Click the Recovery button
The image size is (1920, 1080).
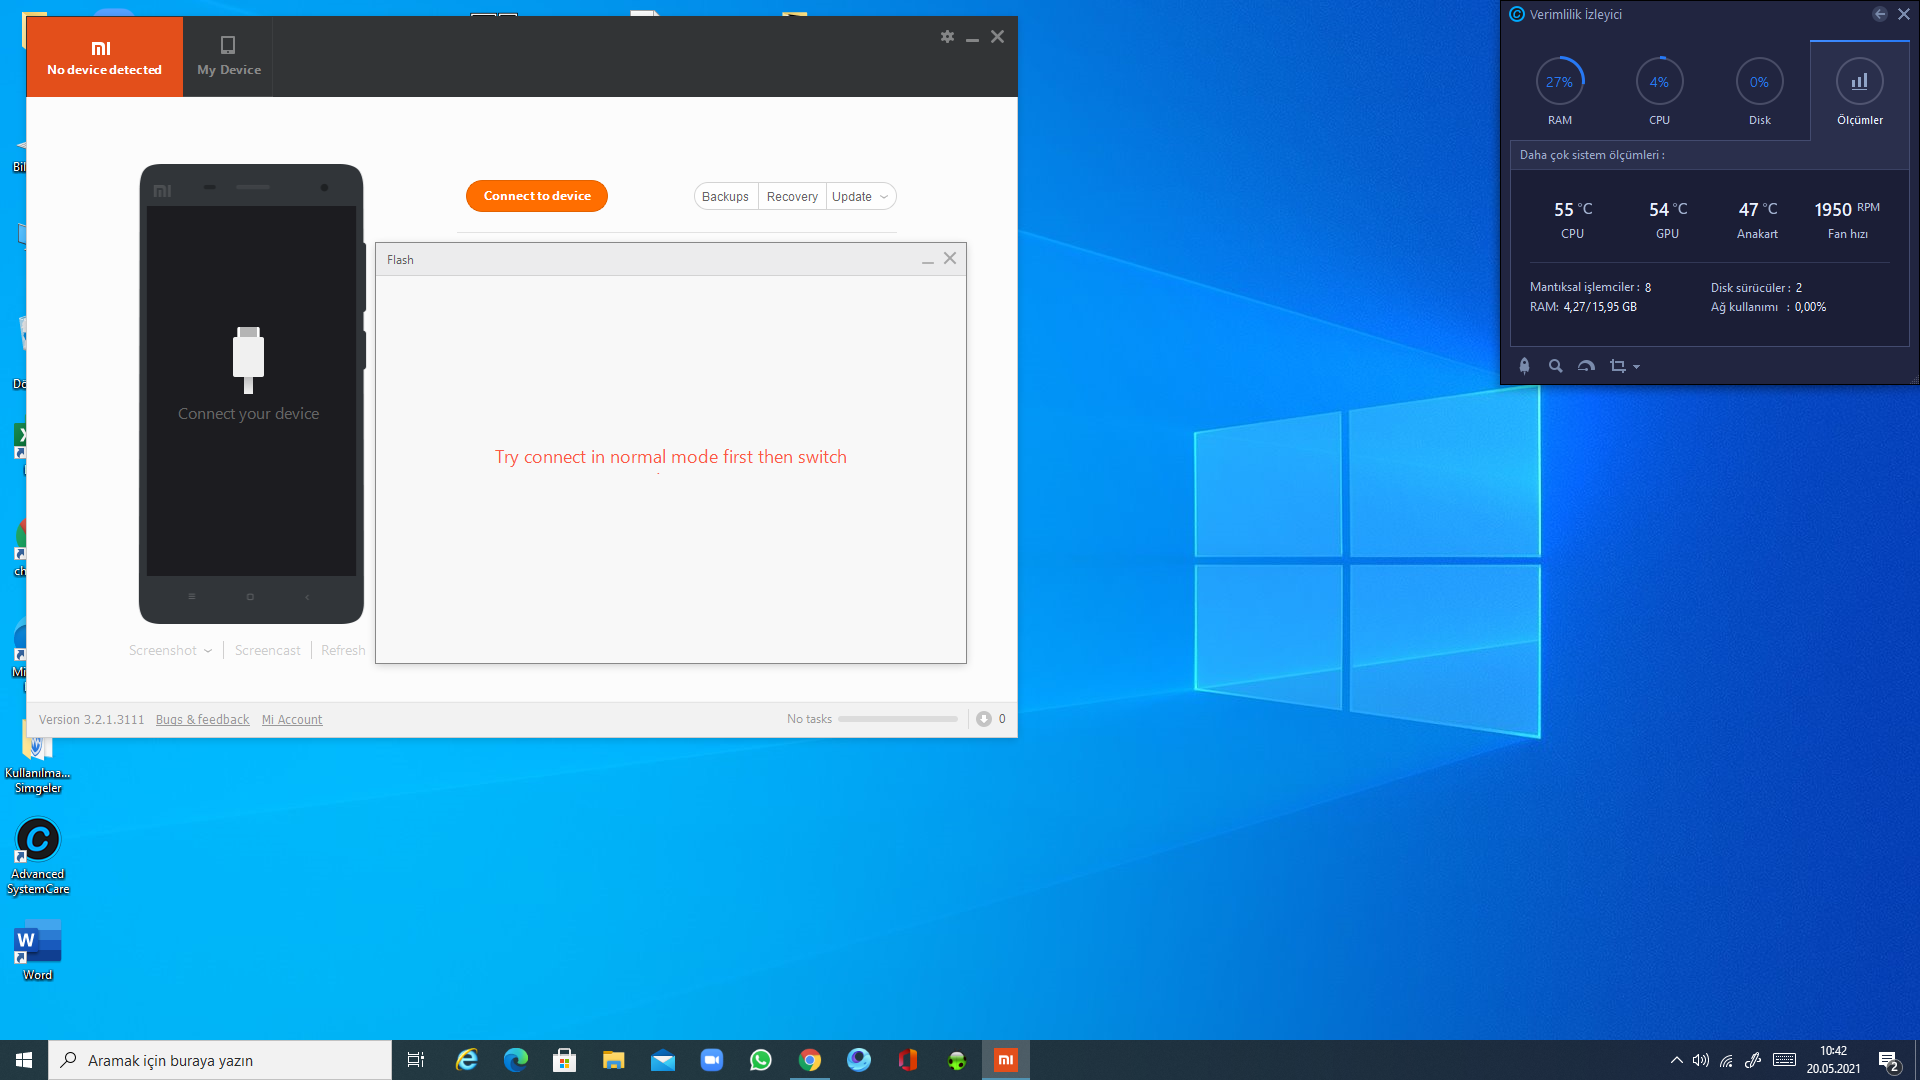point(792,197)
